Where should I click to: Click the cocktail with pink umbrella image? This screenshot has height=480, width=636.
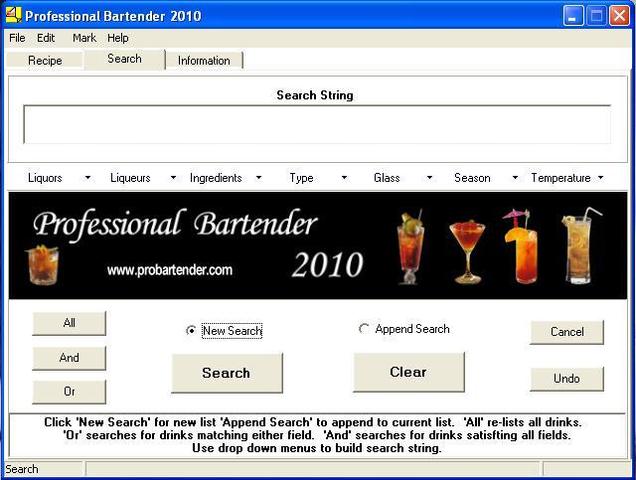click(522, 246)
